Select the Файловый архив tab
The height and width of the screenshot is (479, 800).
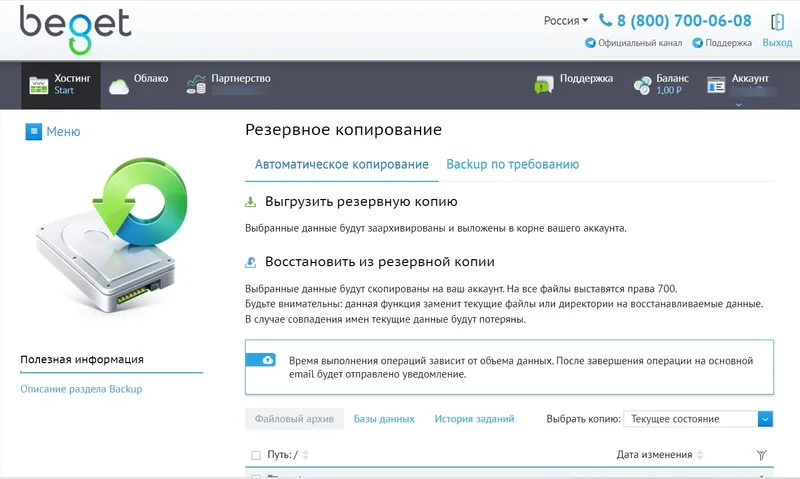click(294, 419)
